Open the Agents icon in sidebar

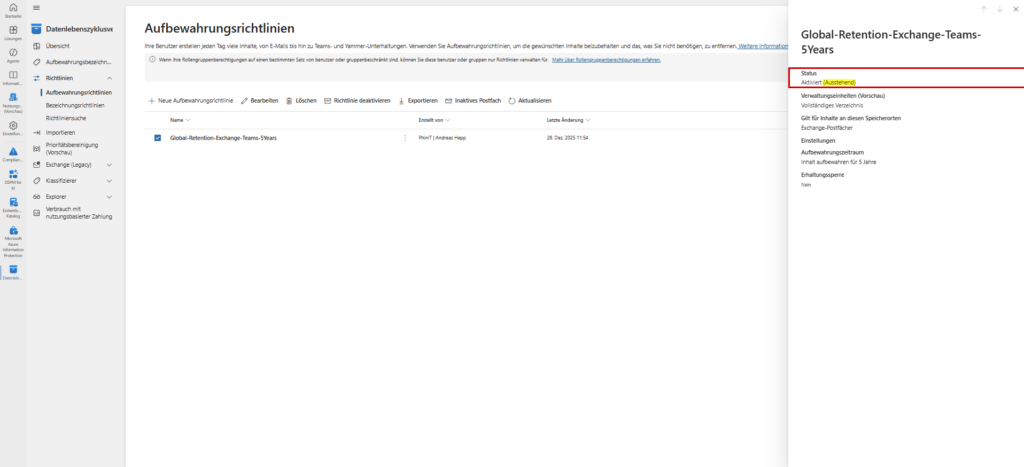pos(13,55)
